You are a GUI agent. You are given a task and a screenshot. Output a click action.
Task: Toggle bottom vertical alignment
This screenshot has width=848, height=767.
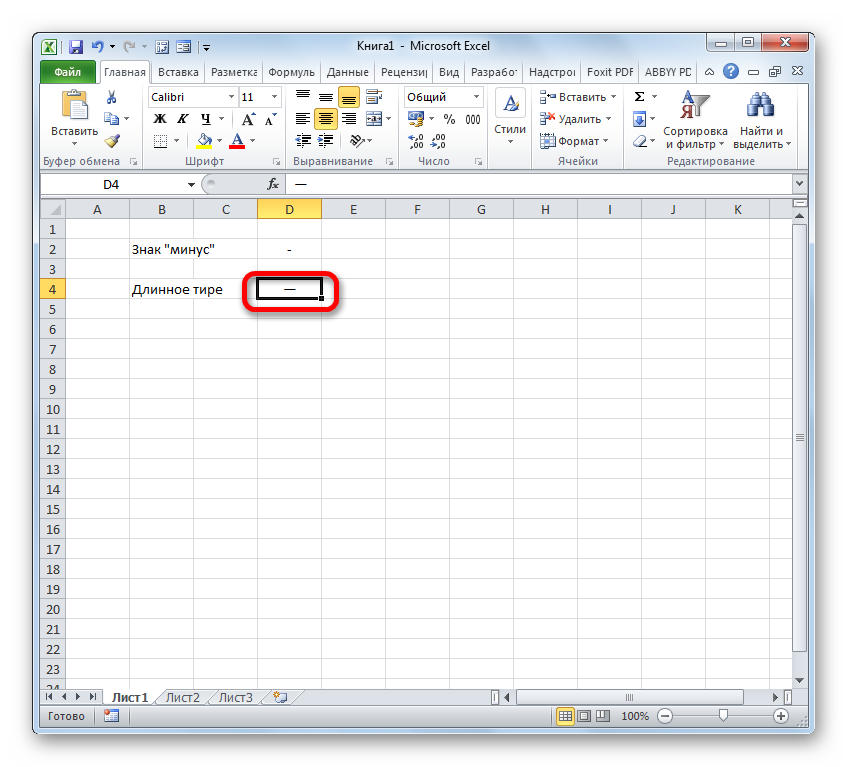click(x=349, y=97)
